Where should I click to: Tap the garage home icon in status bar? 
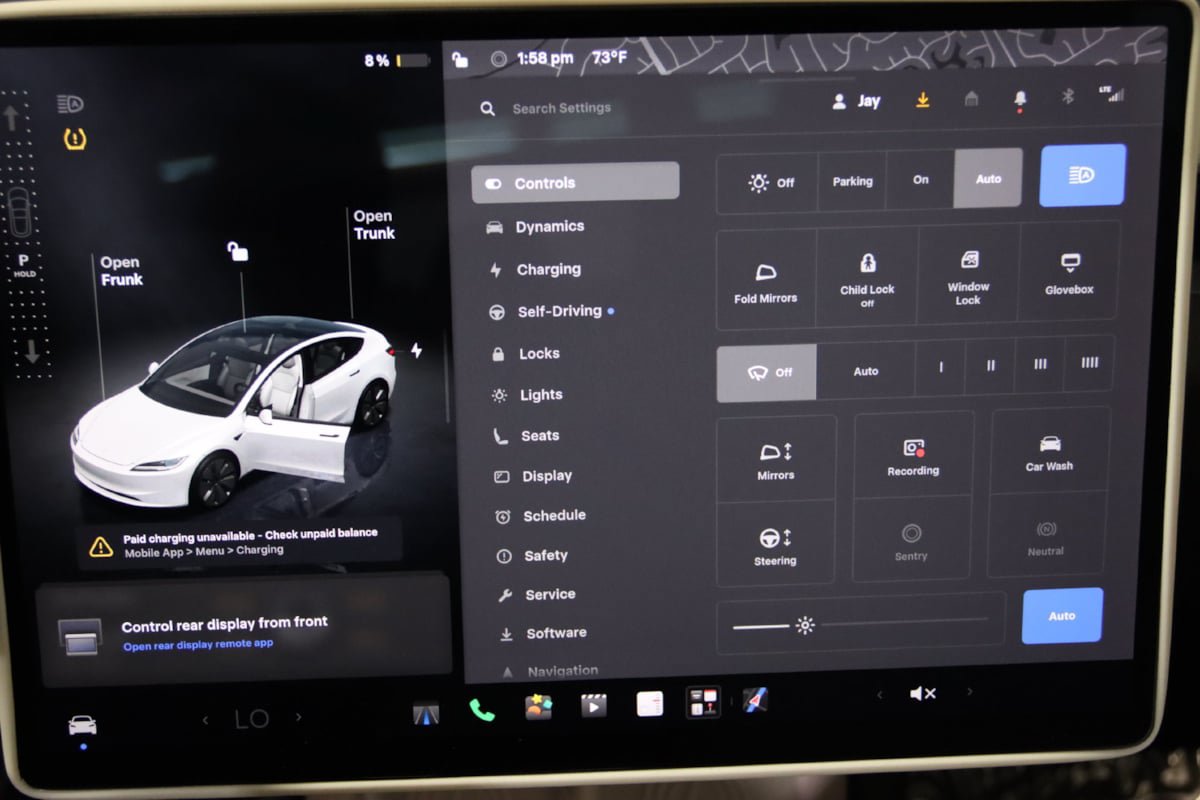[x=971, y=98]
